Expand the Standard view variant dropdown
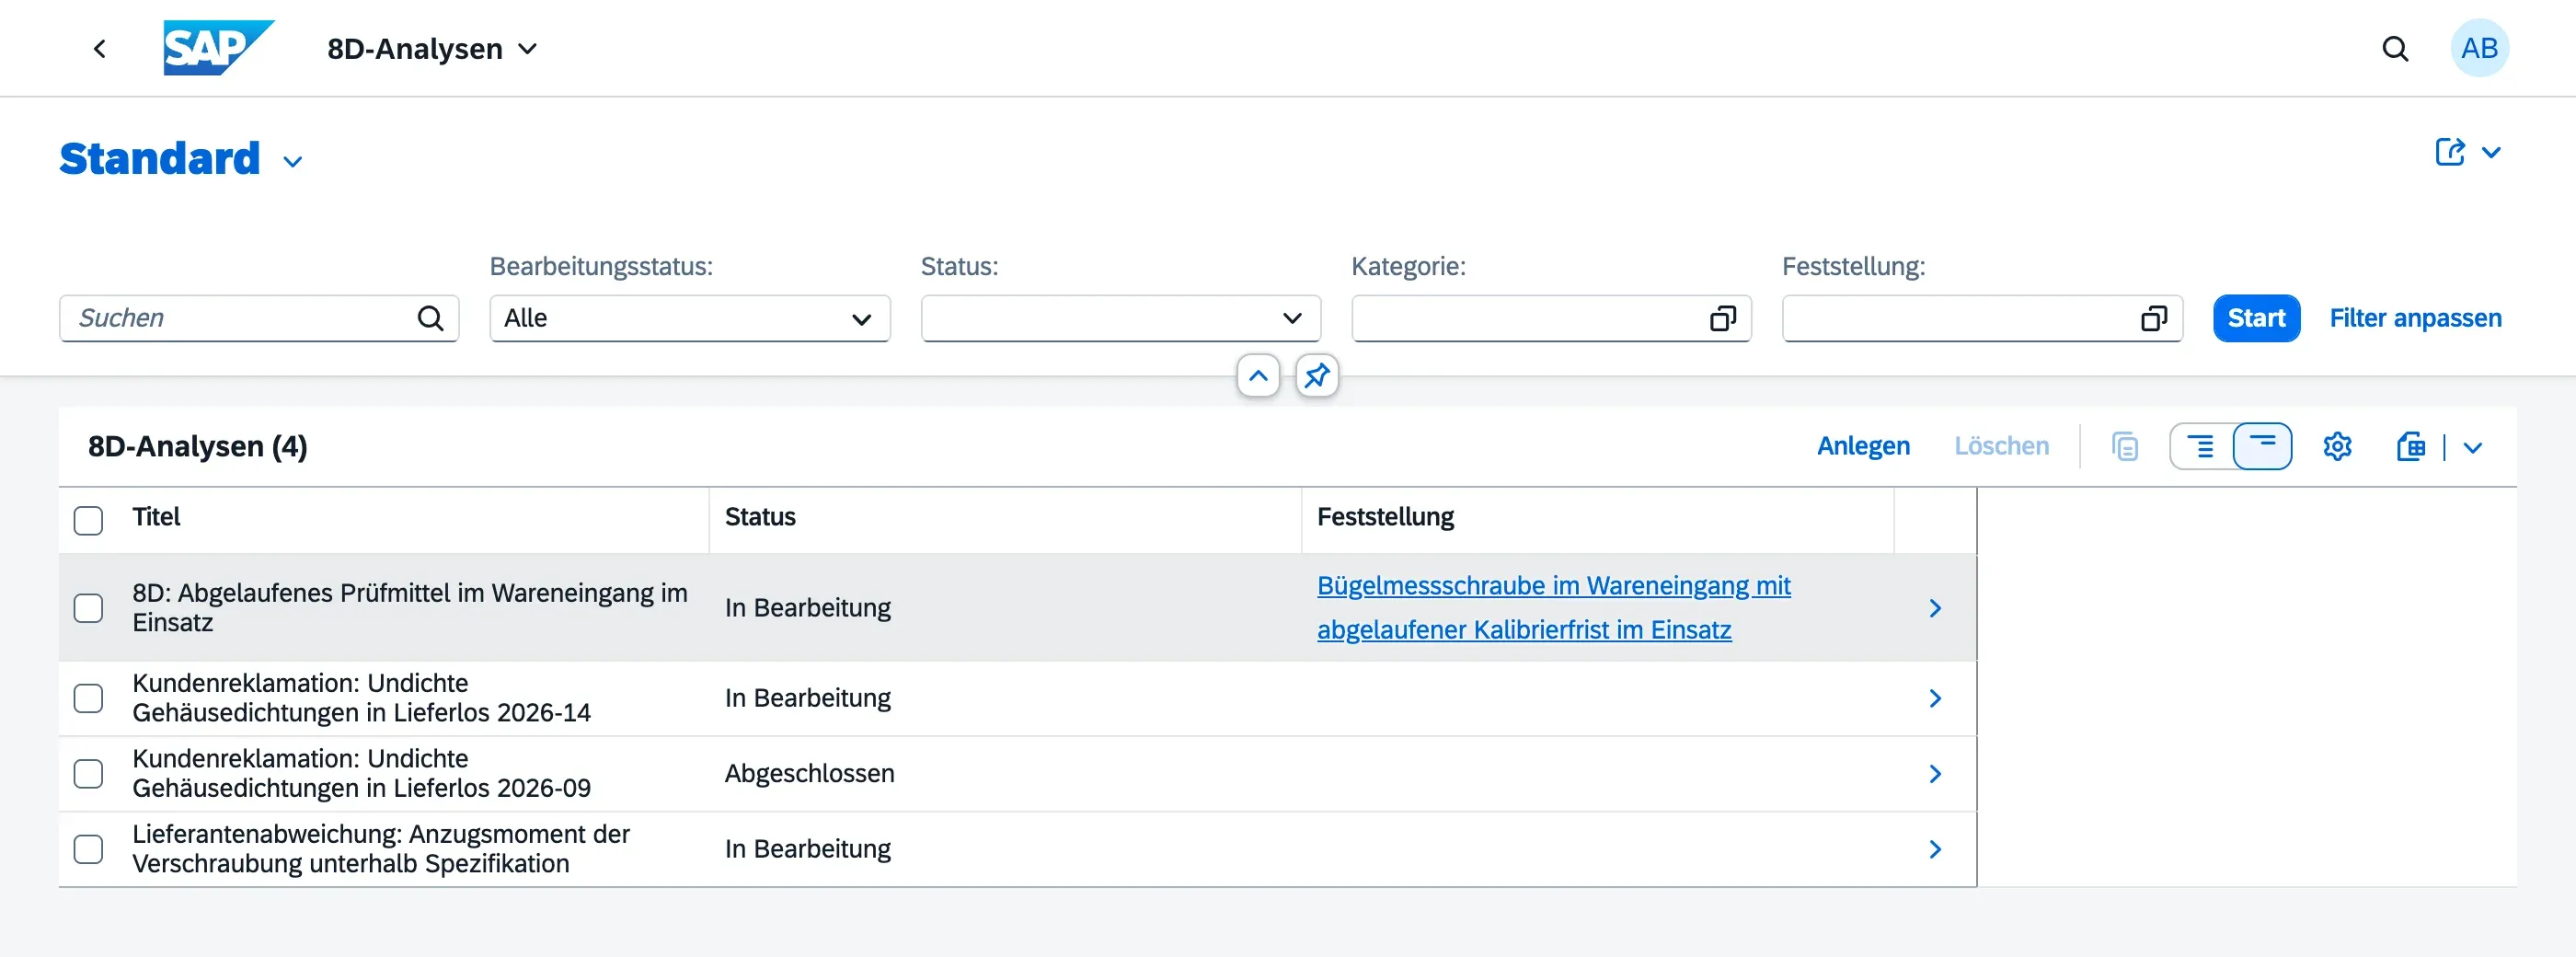2576x957 pixels. click(292, 162)
